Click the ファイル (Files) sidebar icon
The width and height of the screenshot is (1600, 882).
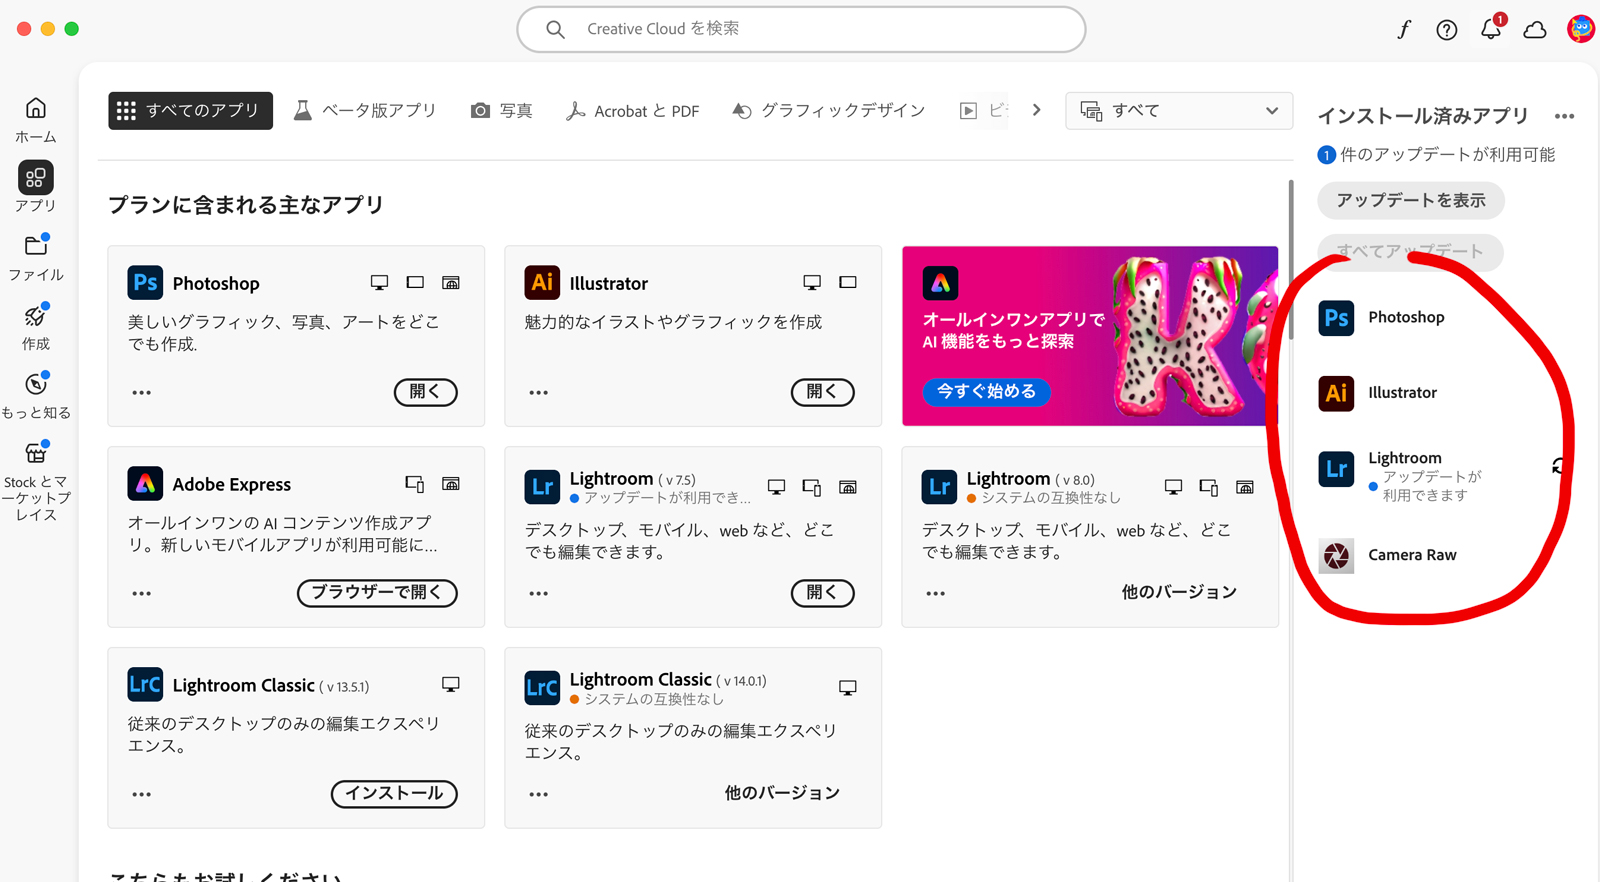36,247
